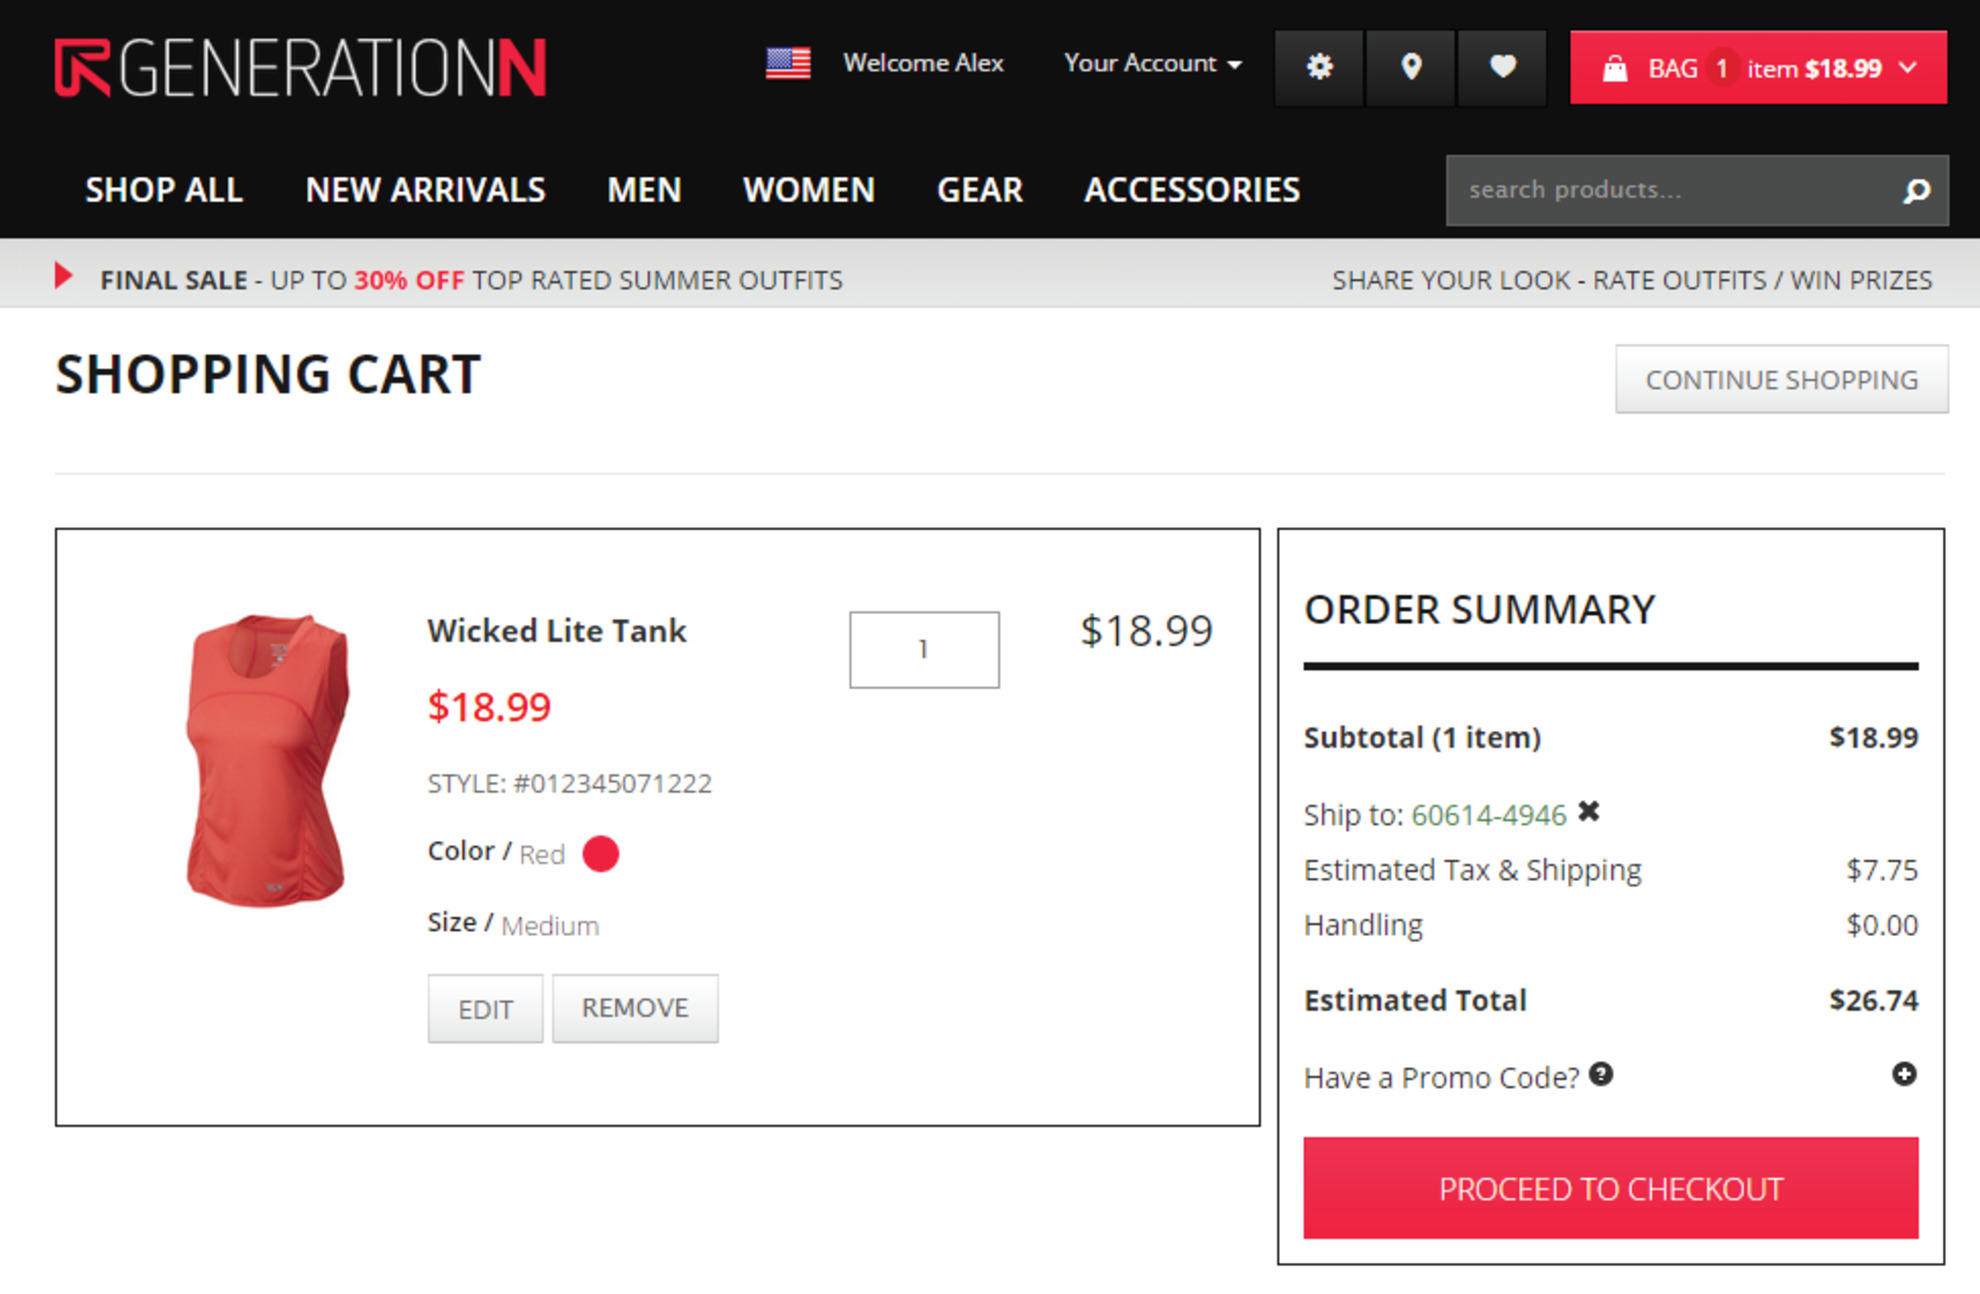The width and height of the screenshot is (1980, 1294).
Task: Click the Red color swatch
Action: click(x=600, y=853)
